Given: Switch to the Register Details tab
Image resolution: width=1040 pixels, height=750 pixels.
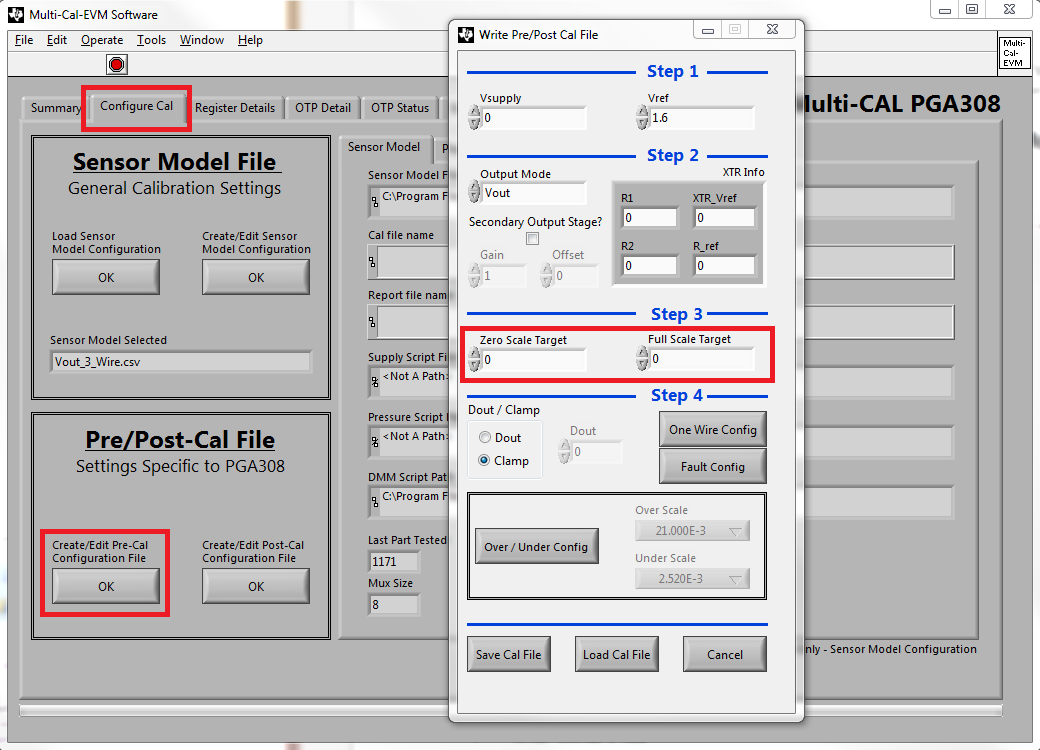Looking at the screenshot, I should [x=235, y=107].
